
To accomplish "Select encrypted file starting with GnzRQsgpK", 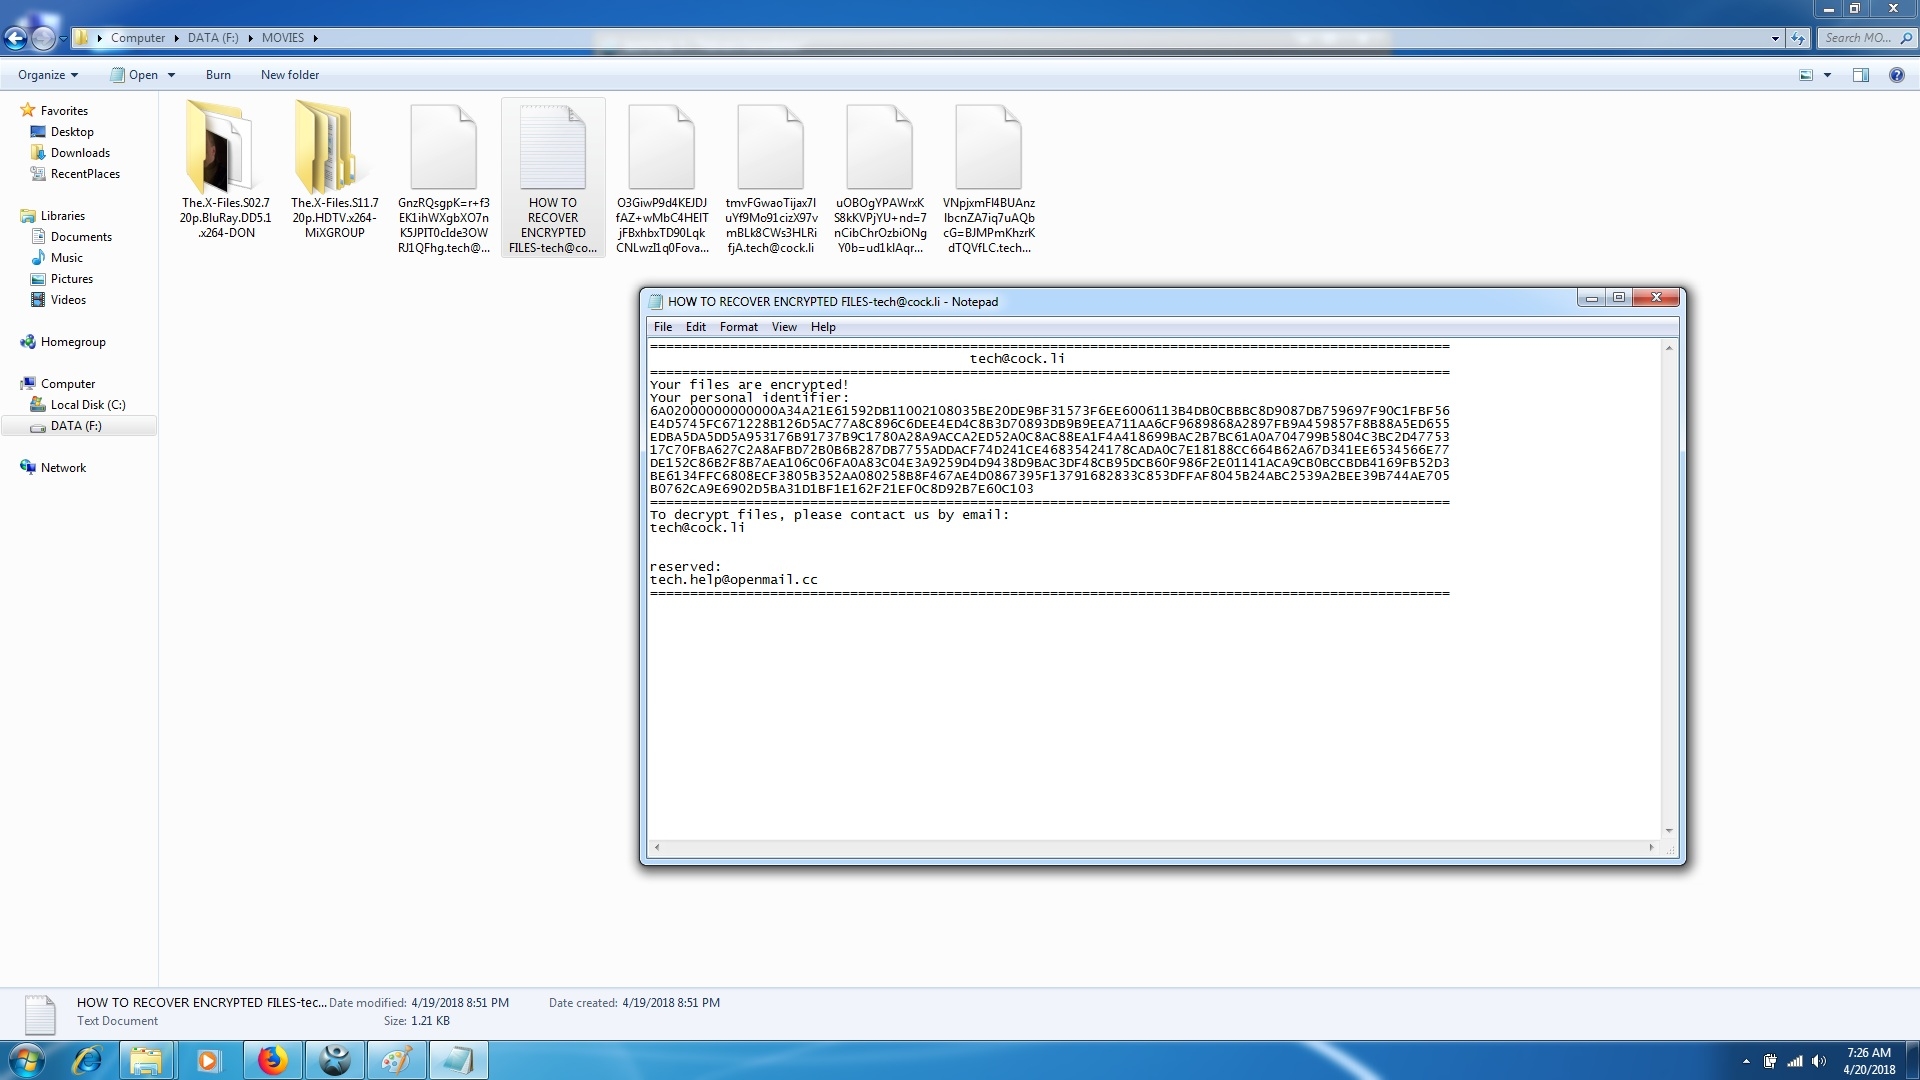I will pos(443,178).
